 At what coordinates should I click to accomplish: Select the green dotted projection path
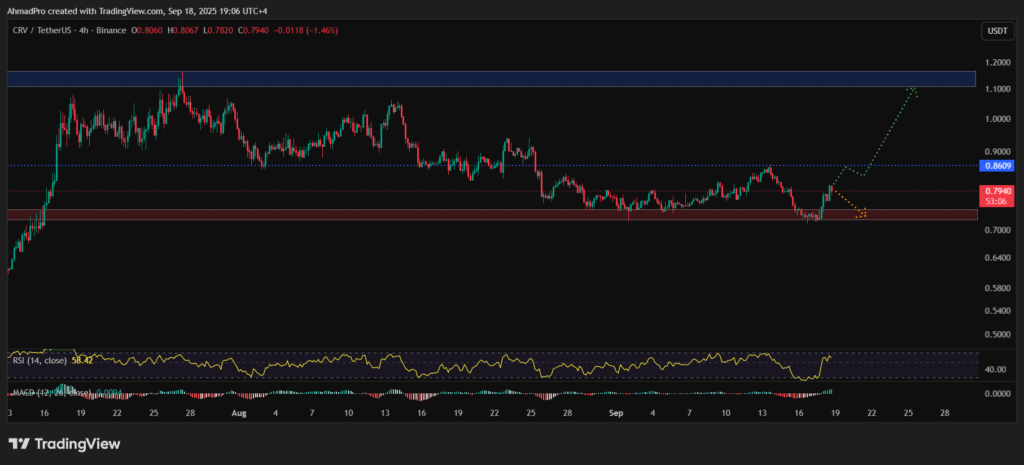click(x=875, y=134)
